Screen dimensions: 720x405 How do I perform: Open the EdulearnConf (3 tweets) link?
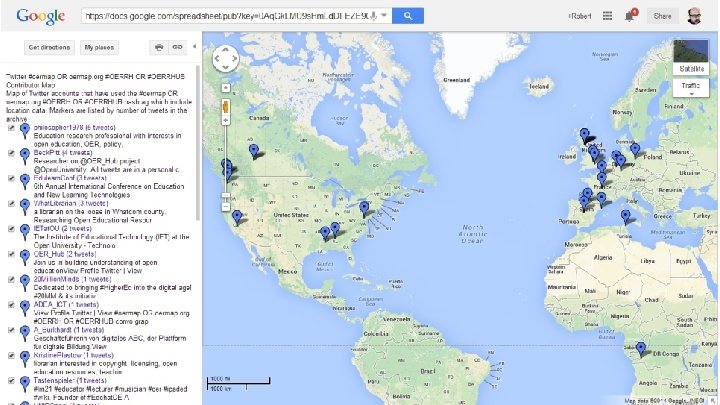tap(70, 178)
